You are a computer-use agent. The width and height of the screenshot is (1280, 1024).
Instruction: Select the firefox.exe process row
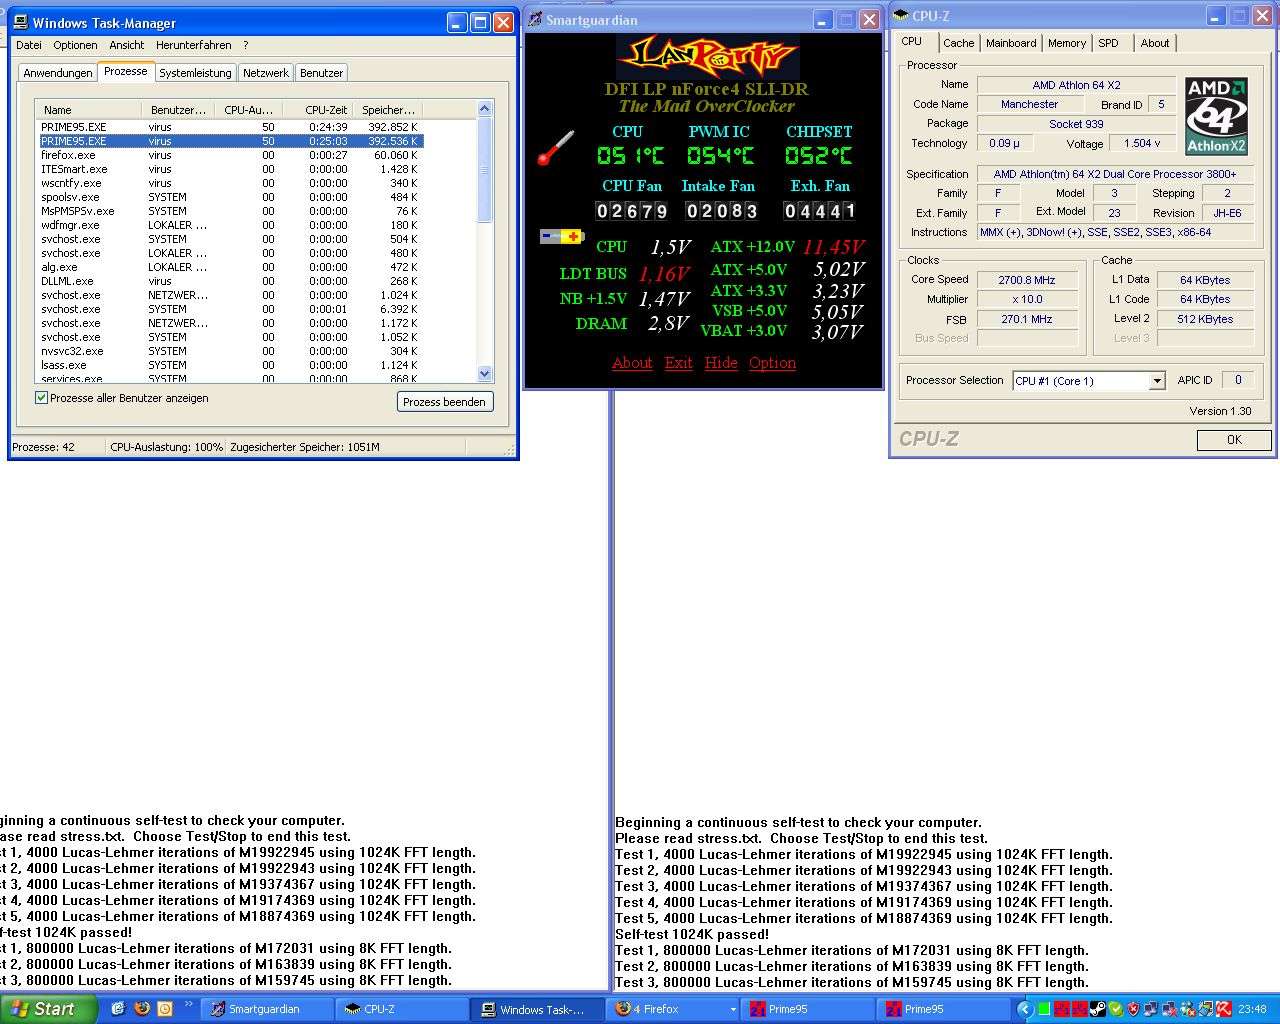(229, 155)
